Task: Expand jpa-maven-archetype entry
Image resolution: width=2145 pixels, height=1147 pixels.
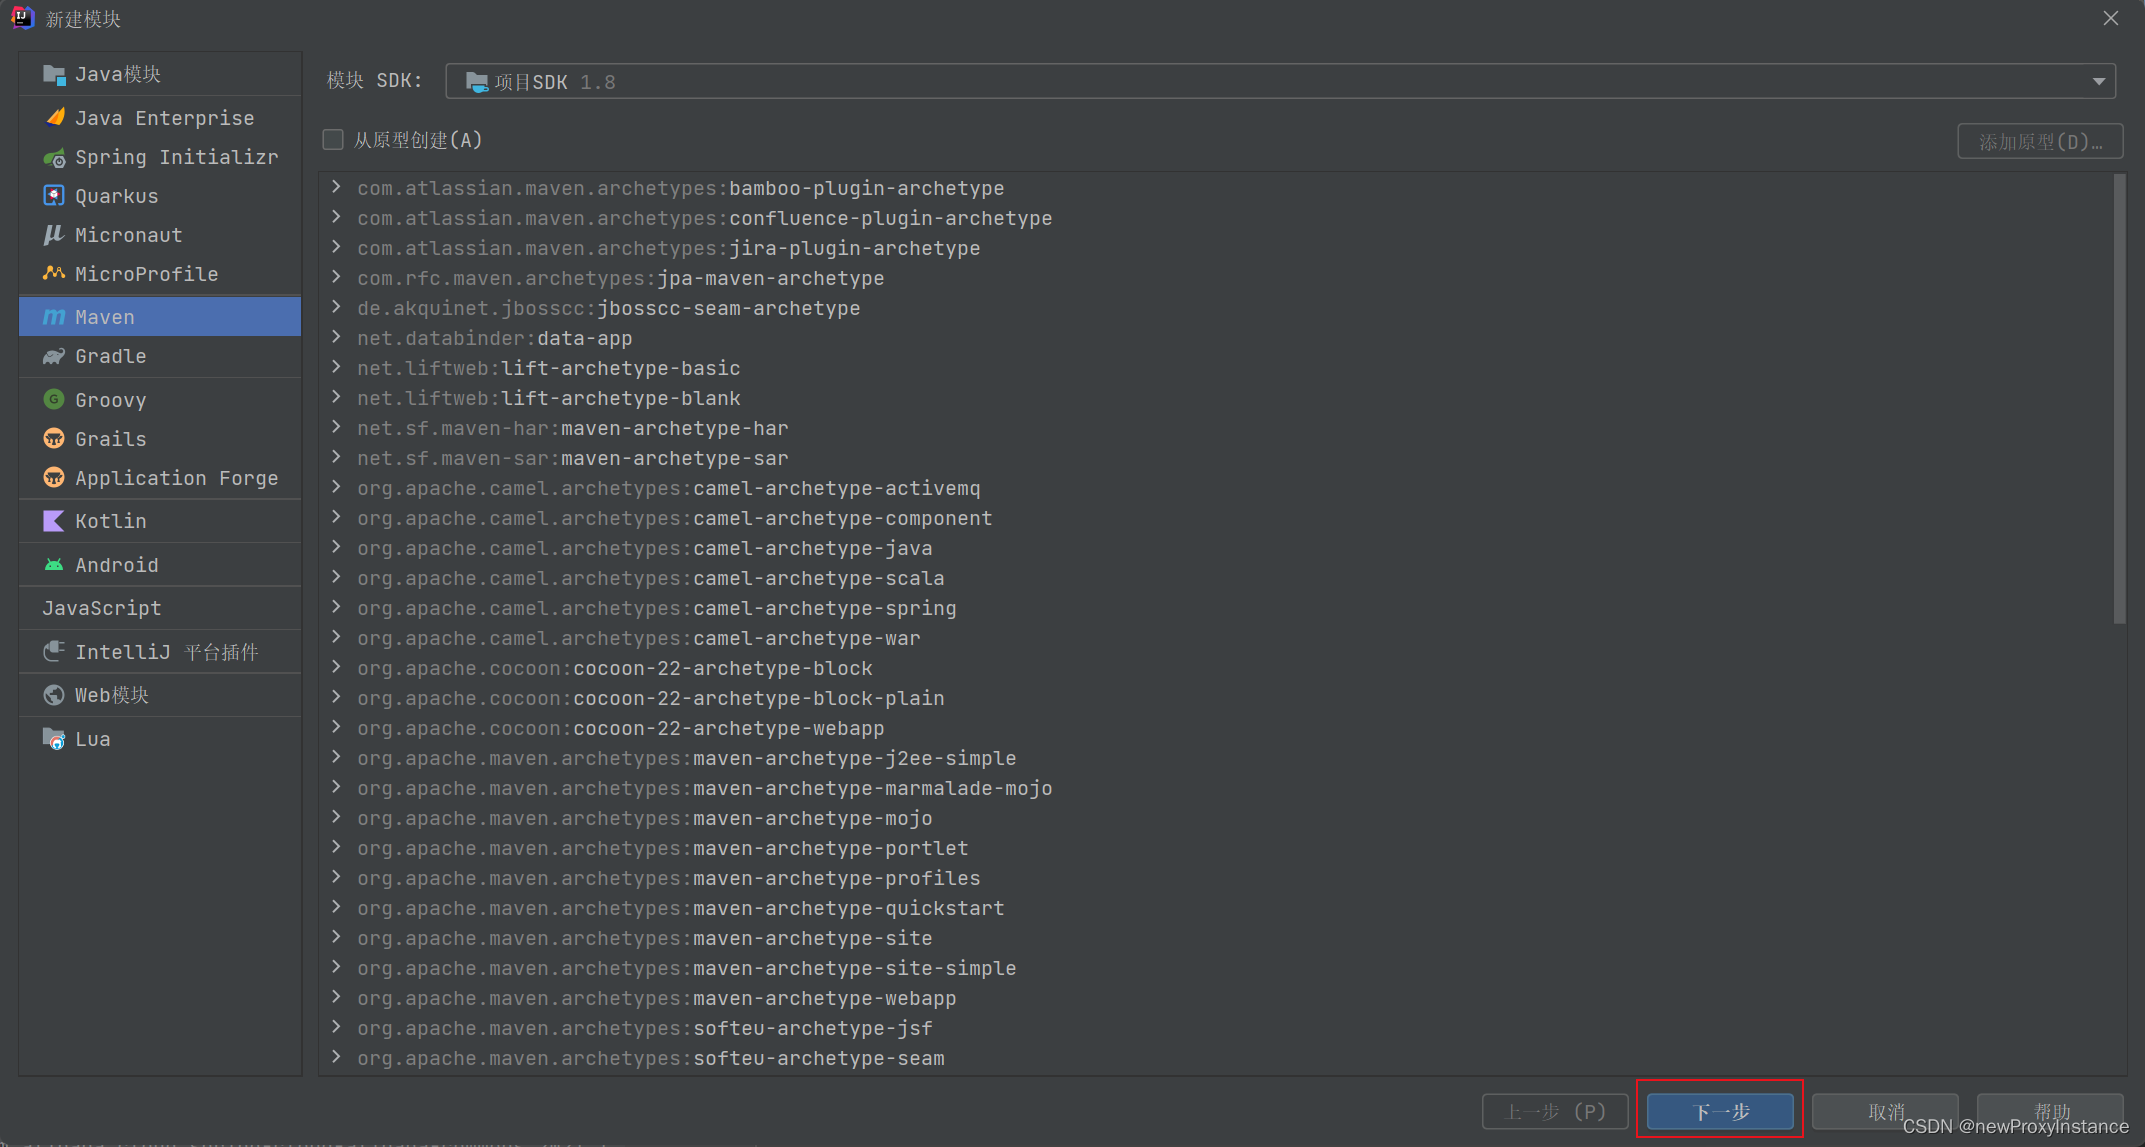Action: click(336, 277)
